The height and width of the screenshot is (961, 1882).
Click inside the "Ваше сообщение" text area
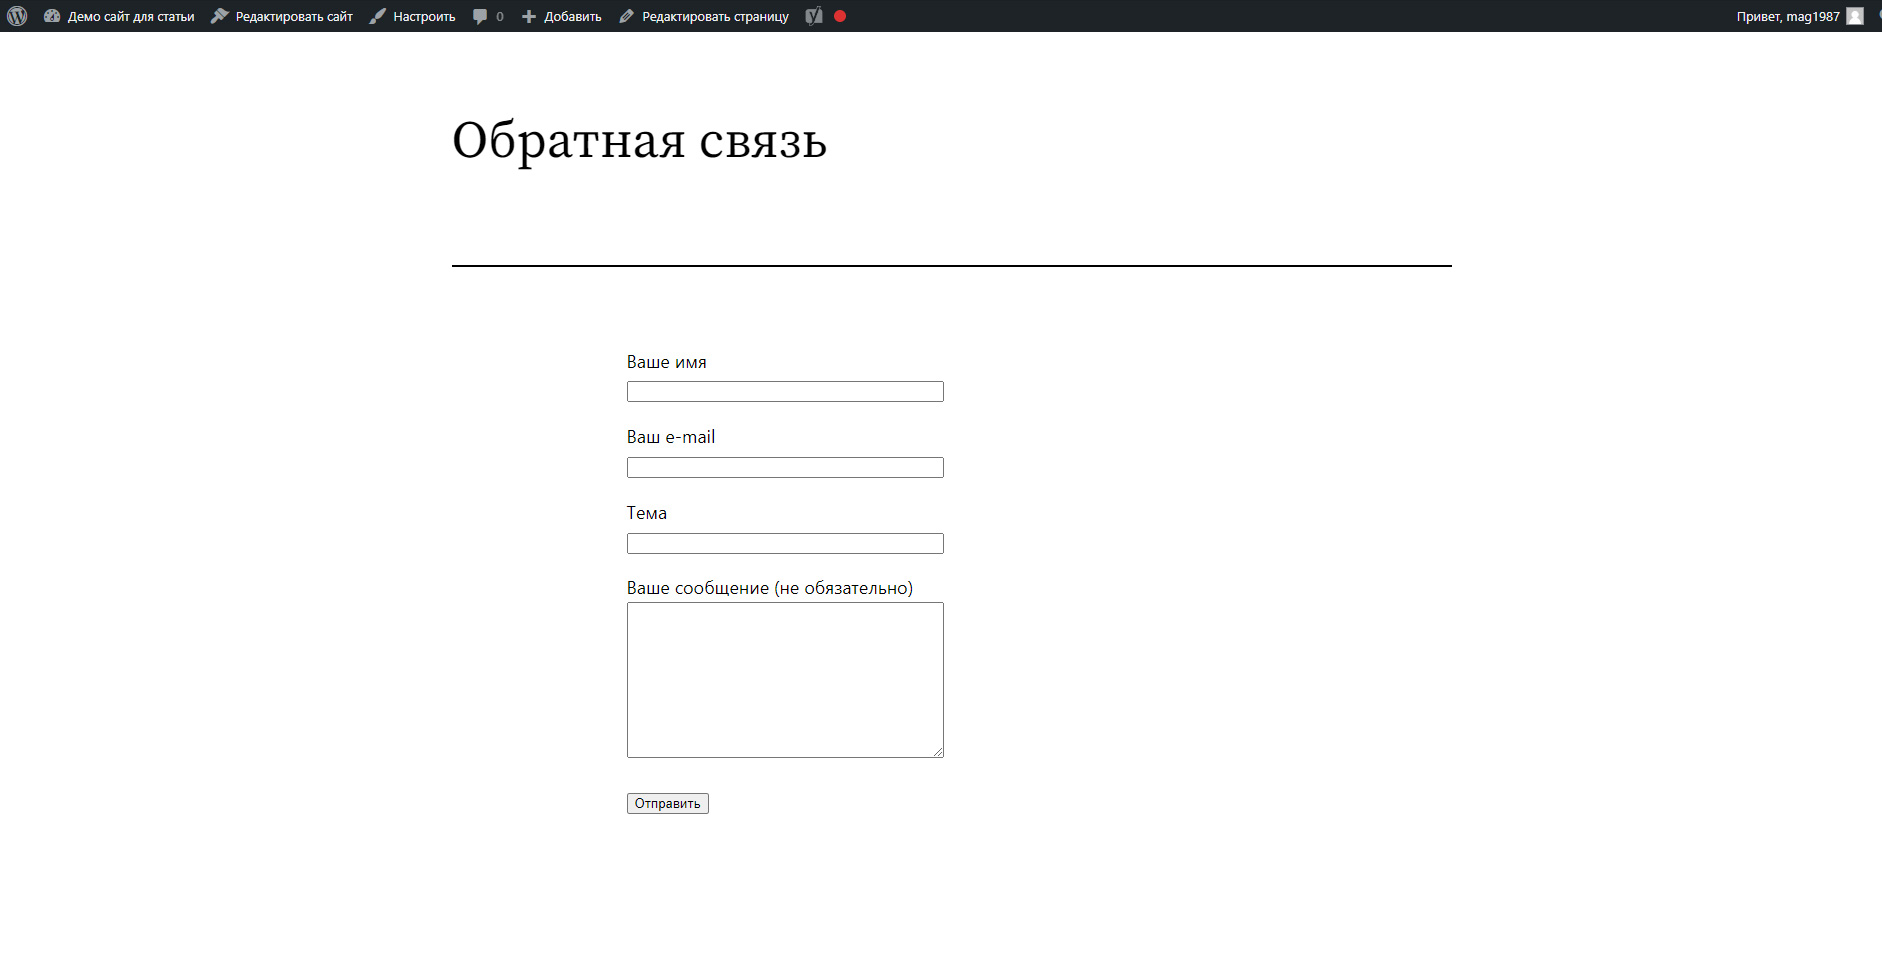[785, 680]
